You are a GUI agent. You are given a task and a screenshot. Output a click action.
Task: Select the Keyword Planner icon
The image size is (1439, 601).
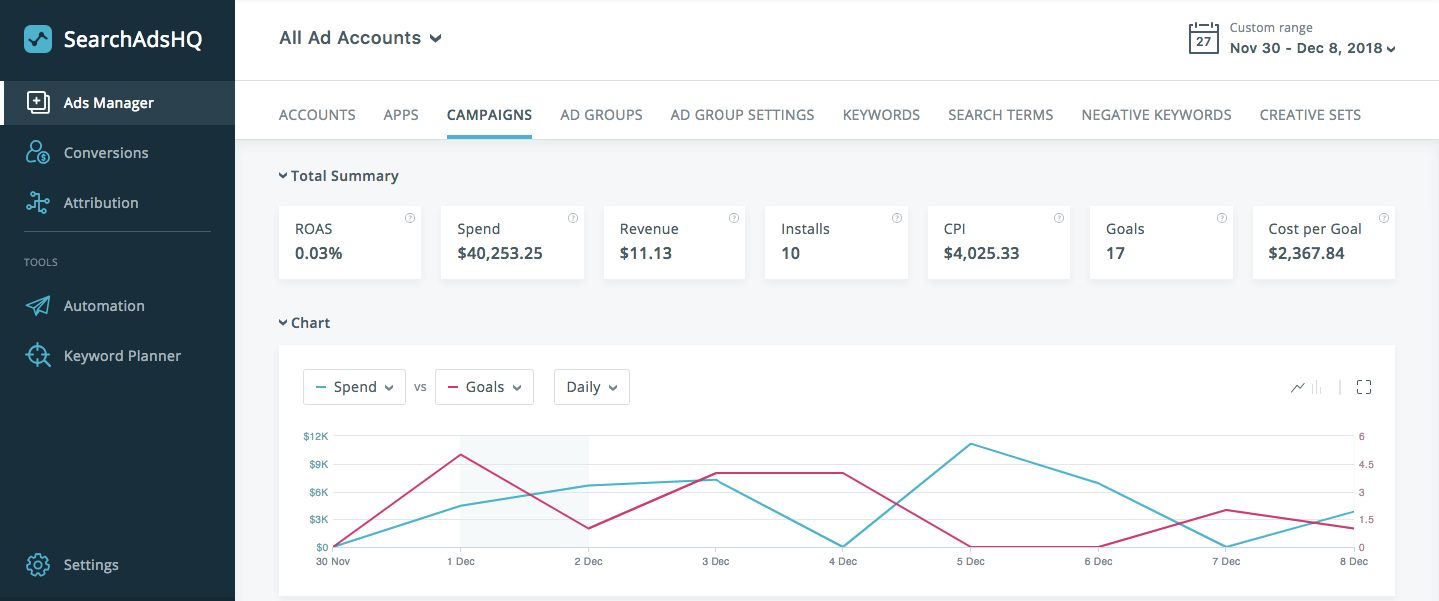point(37,355)
